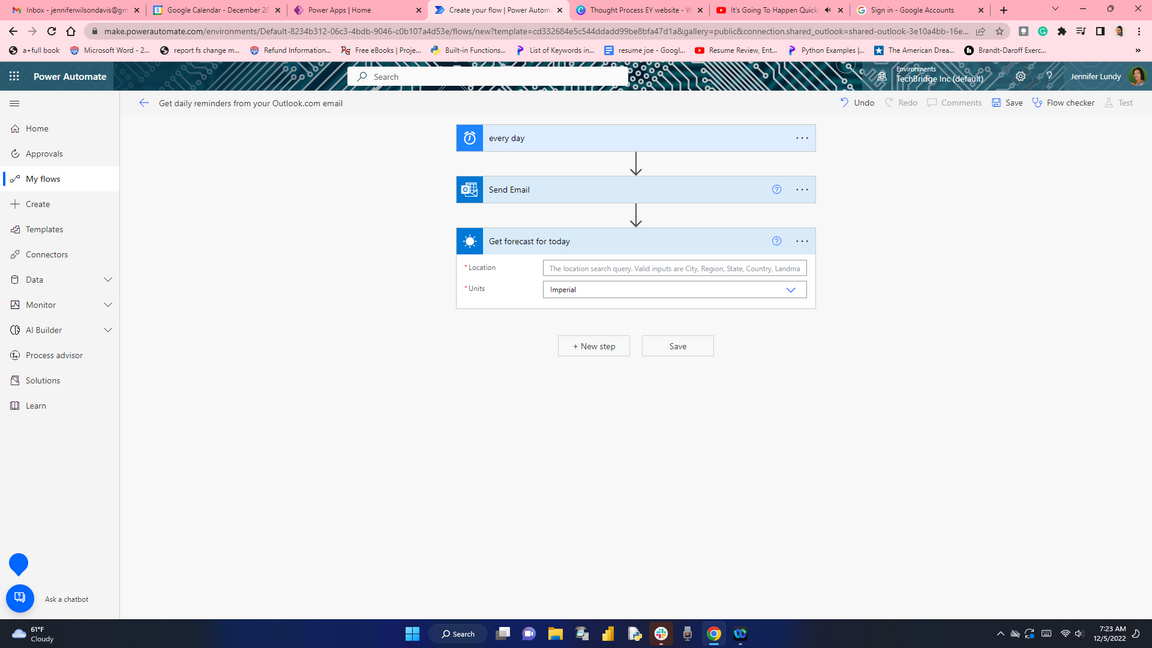Image resolution: width=1152 pixels, height=648 pixels.
Task: Open the Send Email Outlook icon
Action: pos(469,190)
